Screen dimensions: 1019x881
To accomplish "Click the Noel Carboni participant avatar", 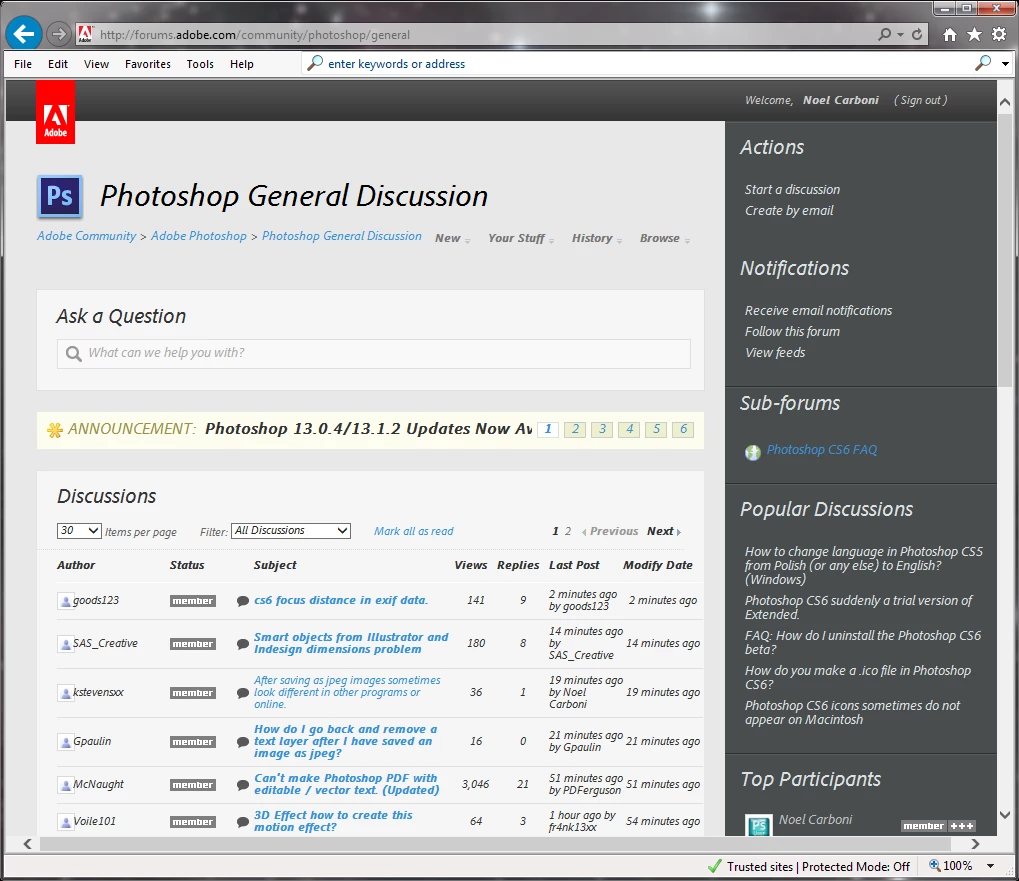I will click(x=758, y=824).
